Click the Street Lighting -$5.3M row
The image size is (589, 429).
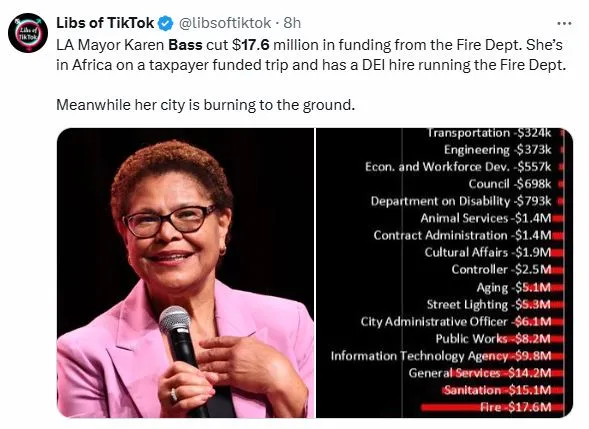click(495, 304)
